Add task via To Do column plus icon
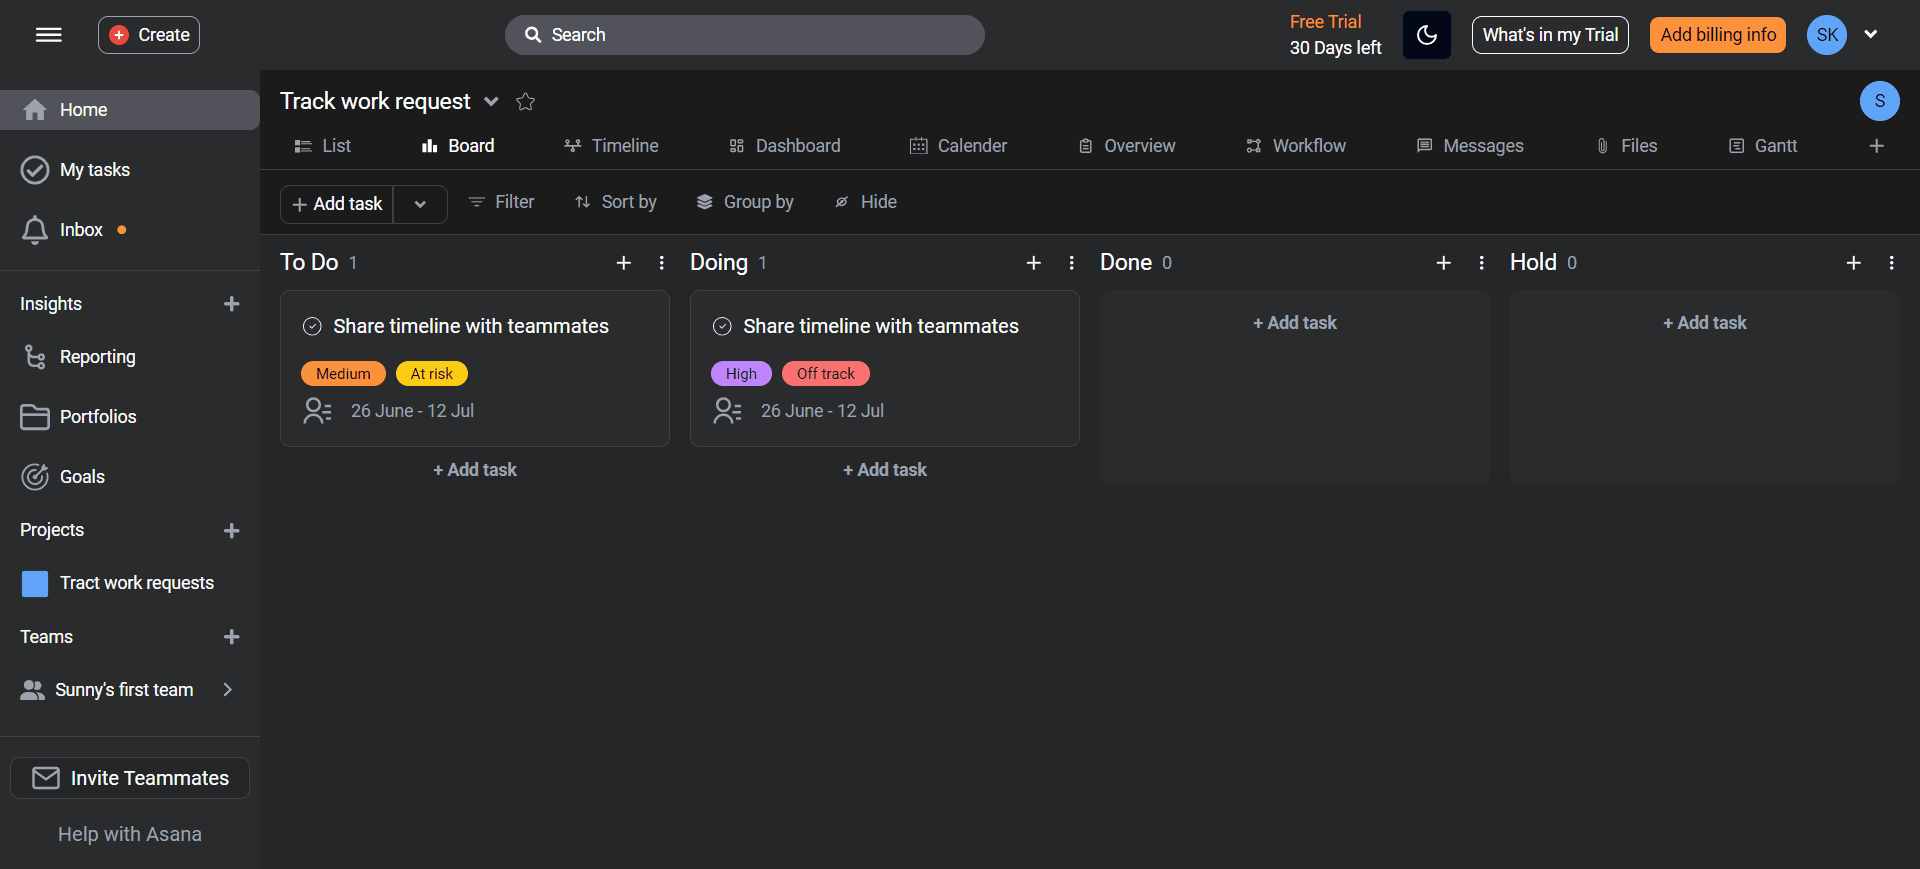The image size is (1920, 869). [x=623, y=262]
